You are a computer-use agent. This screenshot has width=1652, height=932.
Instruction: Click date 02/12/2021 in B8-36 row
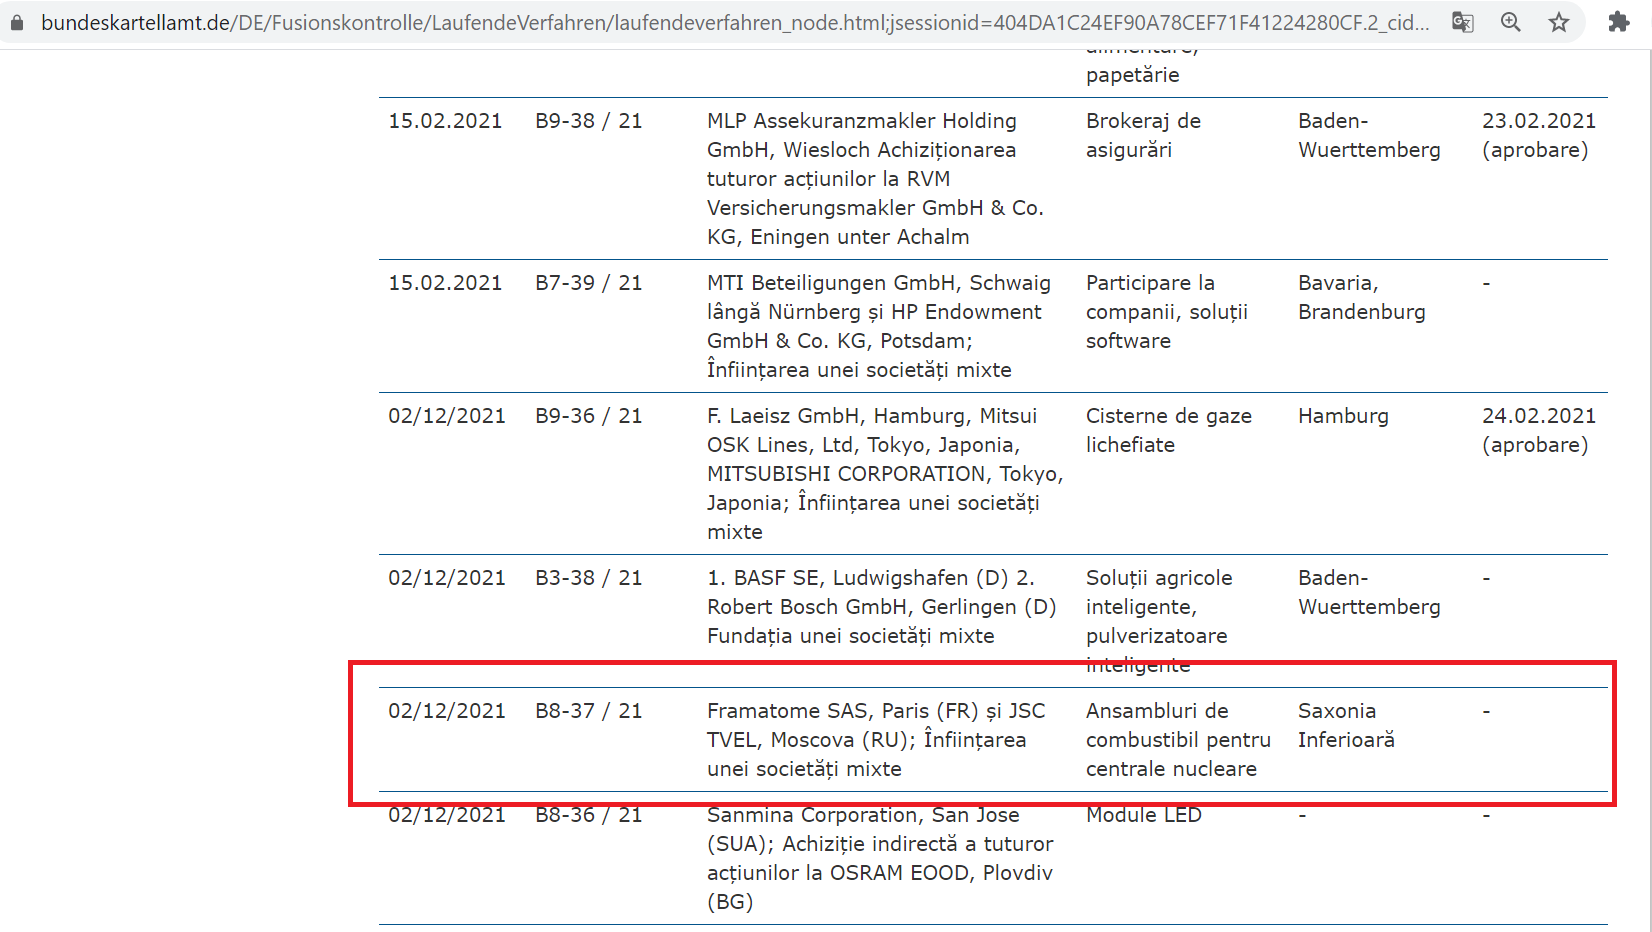(x=447, y=815)
